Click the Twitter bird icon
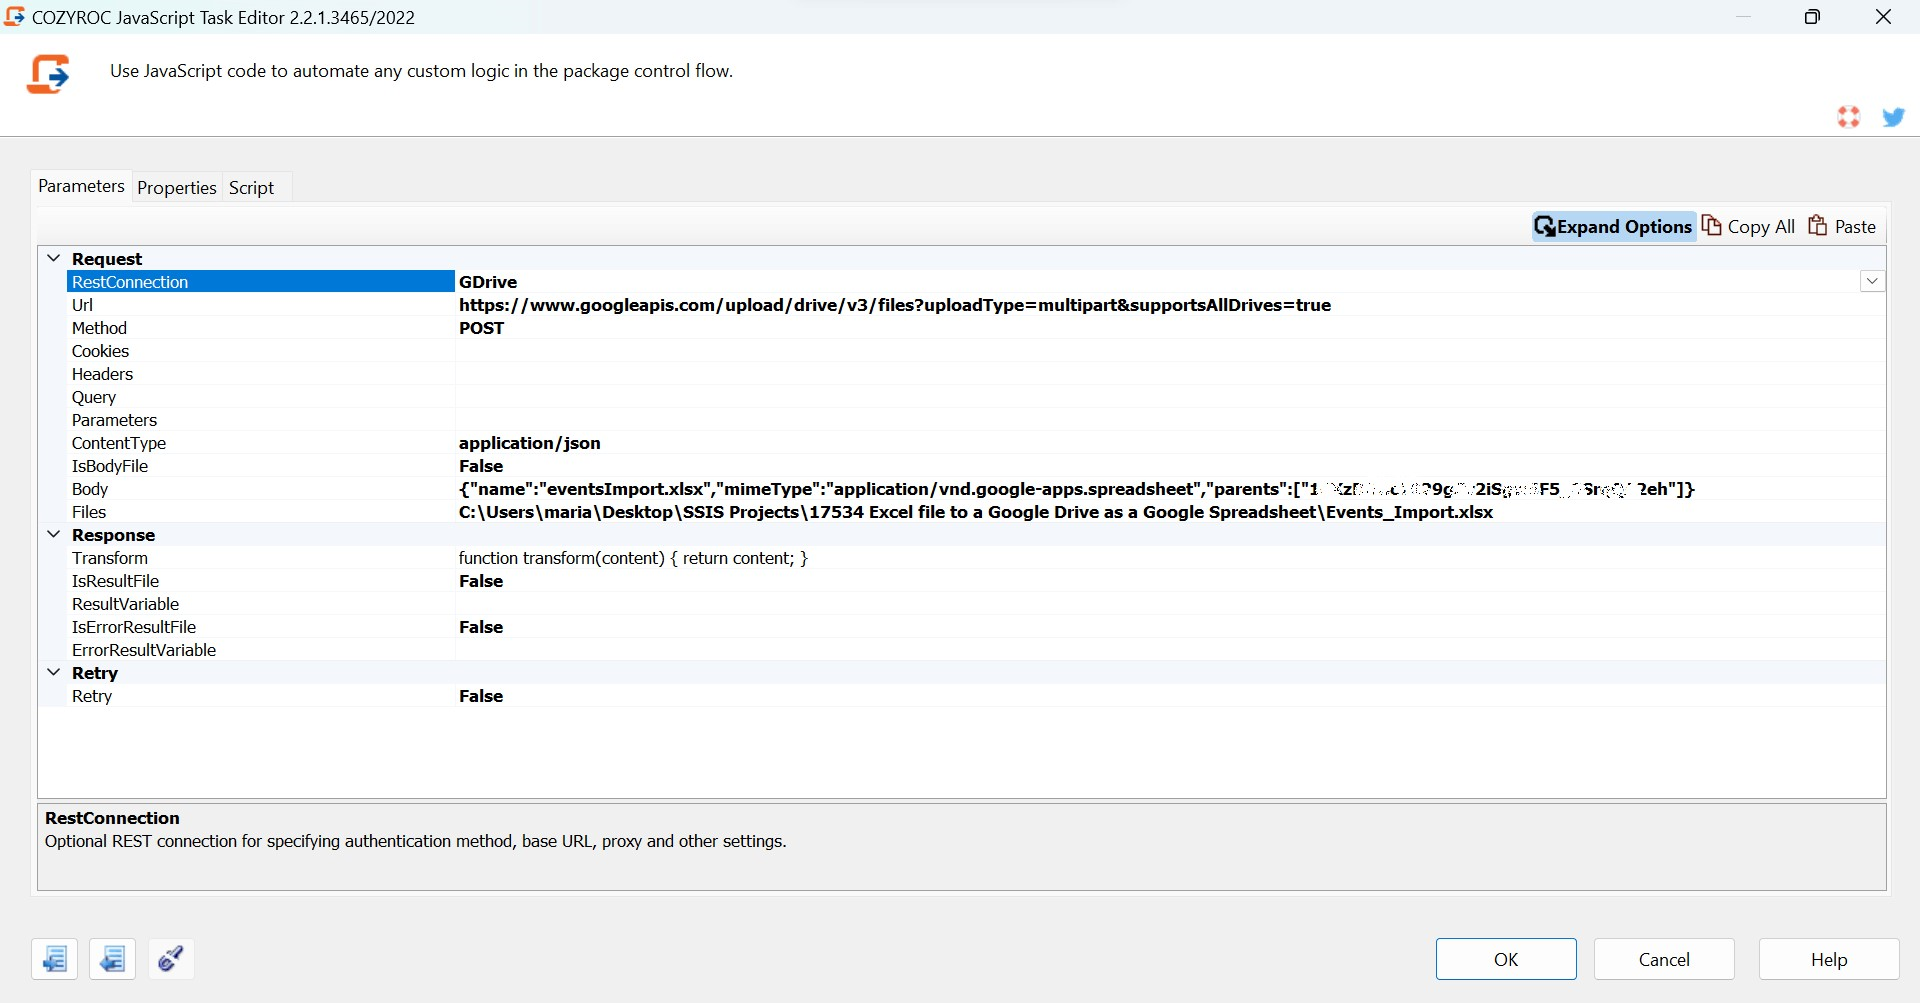The height and width of the screenshot is (1003, 1920). point(1893,117)
